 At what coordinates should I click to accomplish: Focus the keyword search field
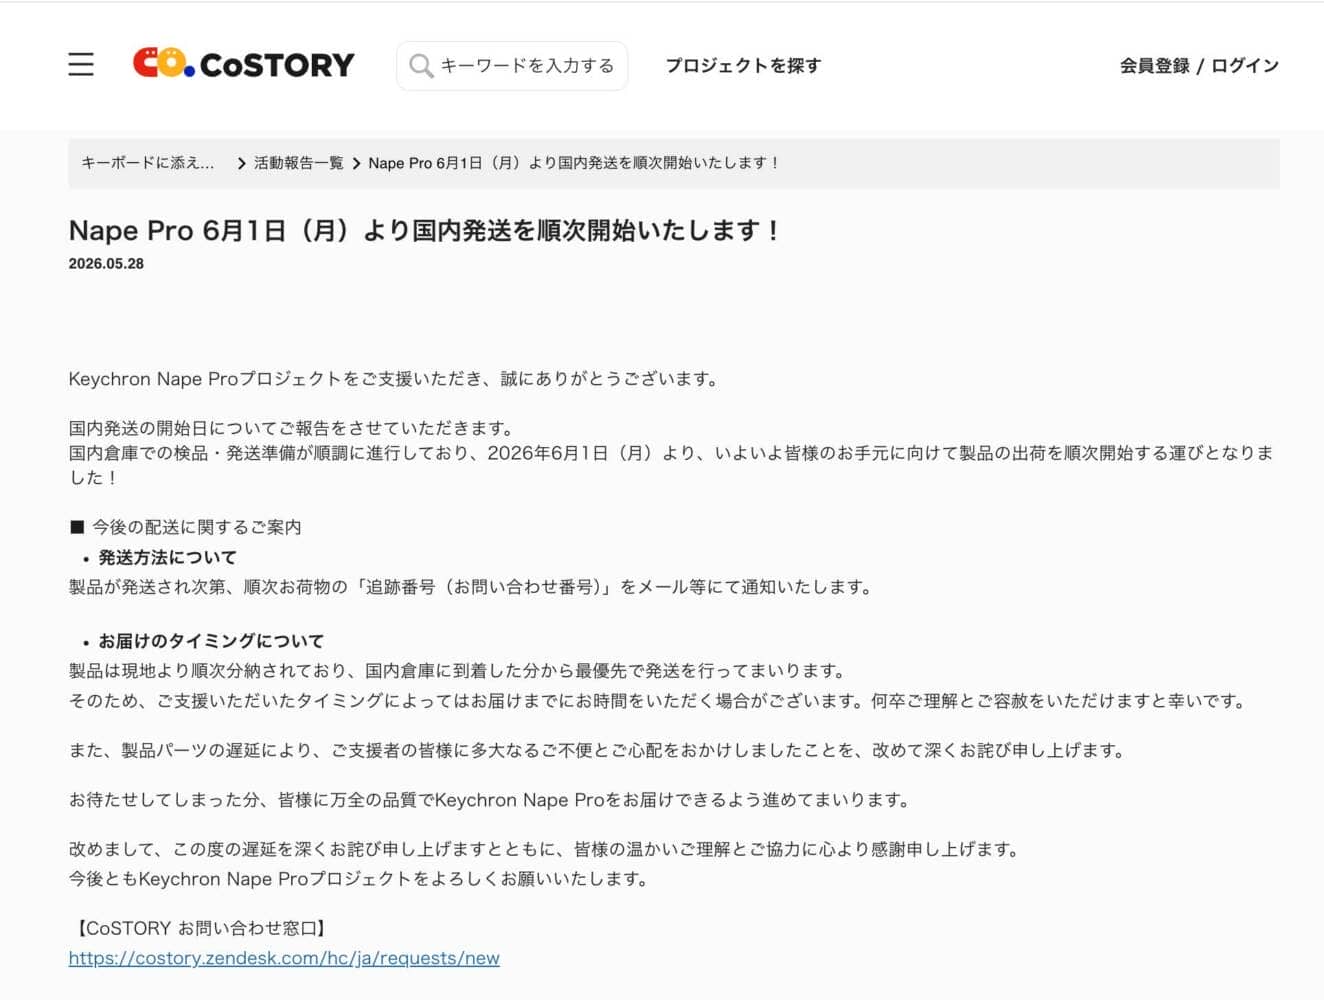[x=512, y=66]
